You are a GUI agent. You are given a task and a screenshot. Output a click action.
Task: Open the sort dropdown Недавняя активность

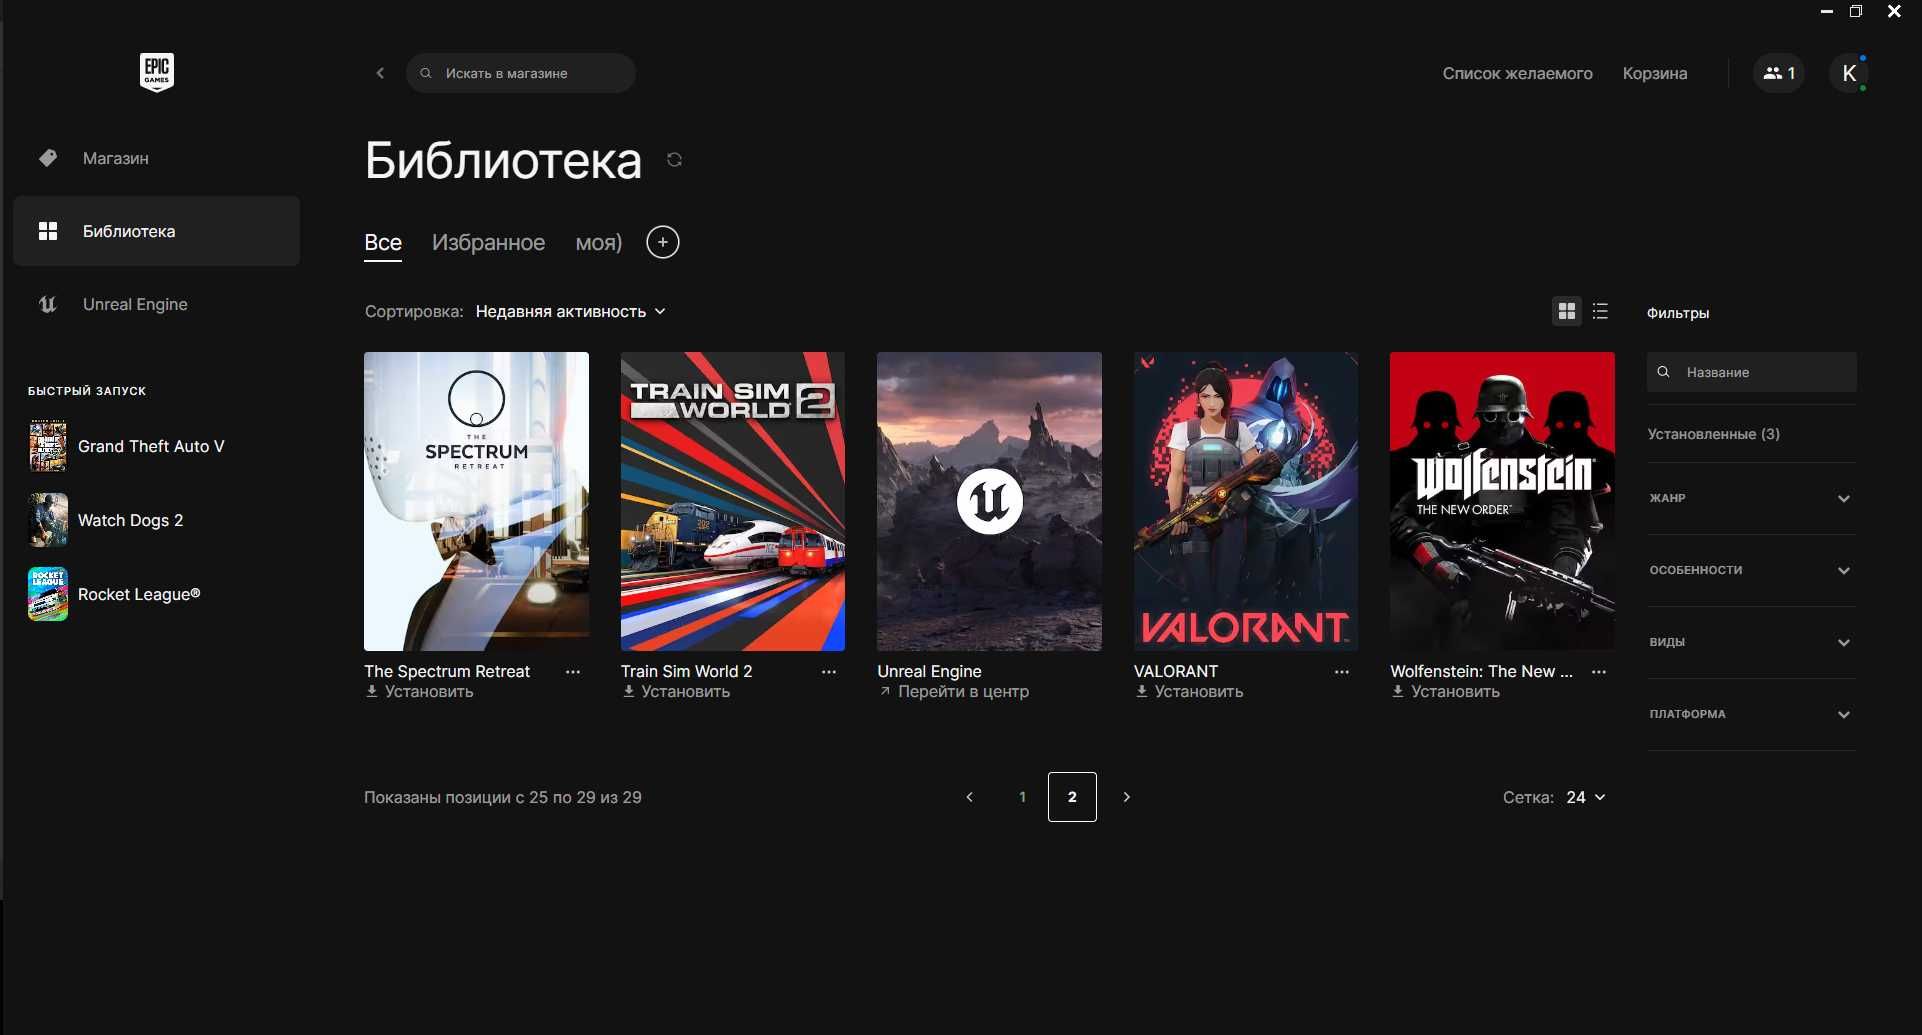[x=571, y=312]
